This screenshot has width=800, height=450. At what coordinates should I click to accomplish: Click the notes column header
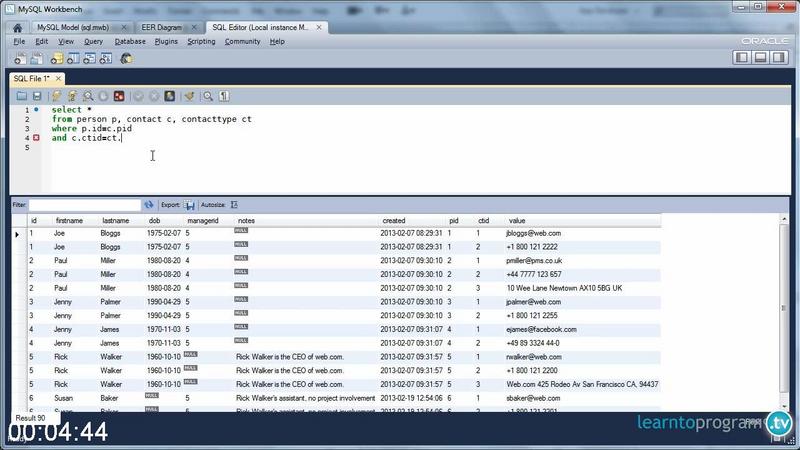pyautogui.click(x=246, y=221)
